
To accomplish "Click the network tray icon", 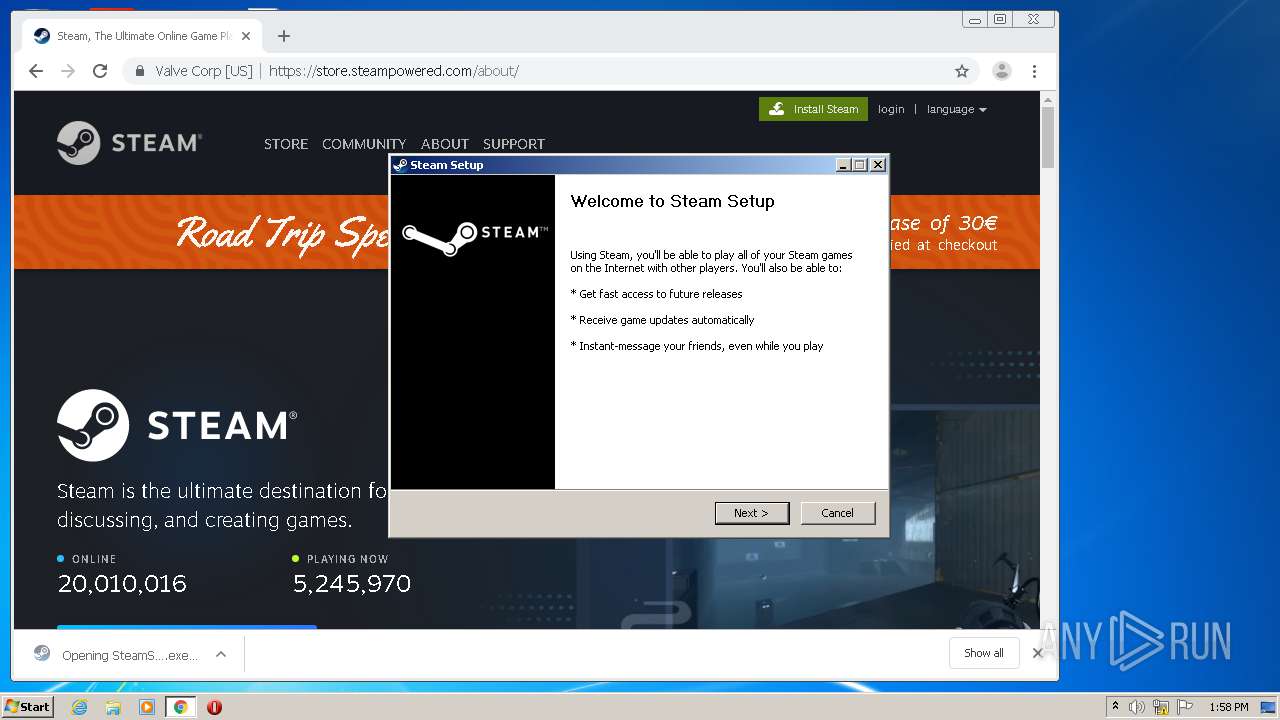I will [1161, 707].
